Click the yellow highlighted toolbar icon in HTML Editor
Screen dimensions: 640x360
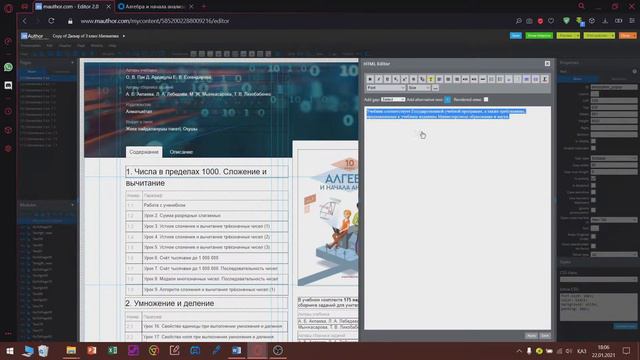pyautogui.click(x=431, y=79)
